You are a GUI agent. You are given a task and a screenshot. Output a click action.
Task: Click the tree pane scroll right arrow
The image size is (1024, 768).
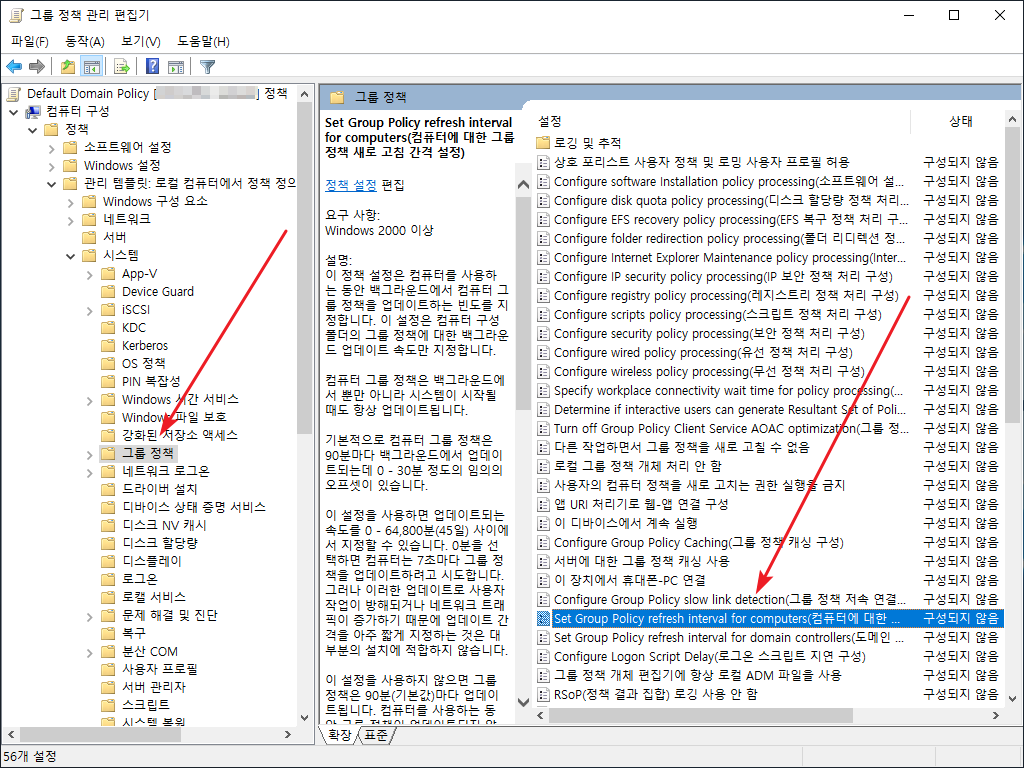[x=288, y=735]
